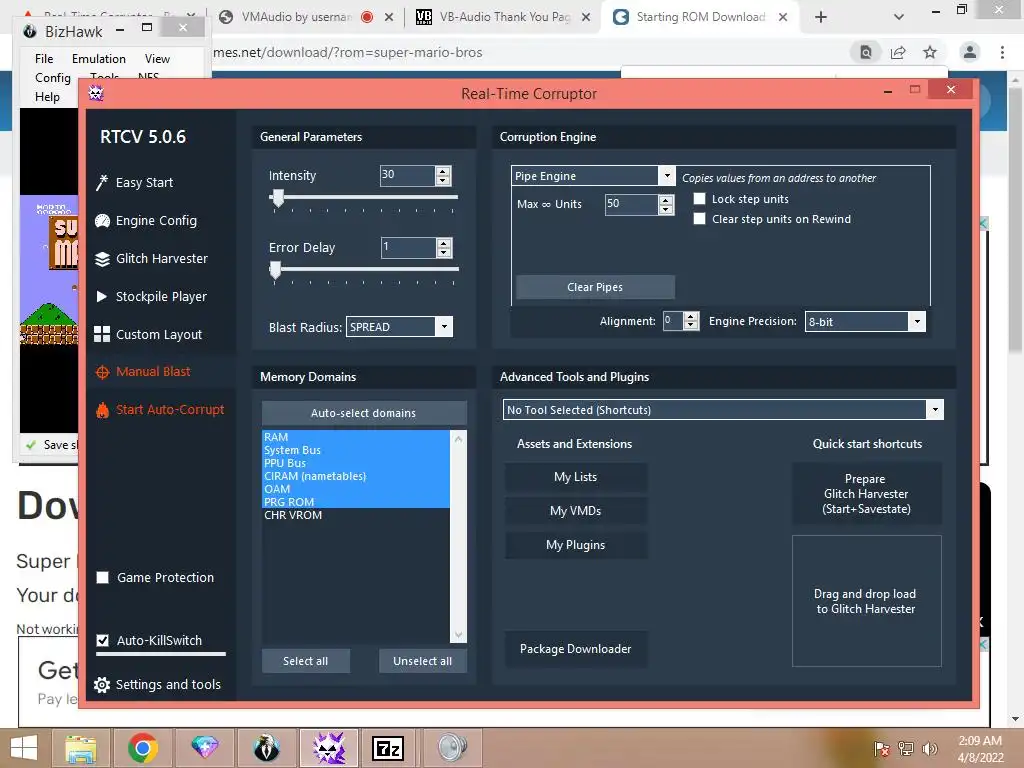Viewport: 1024px width, 768px height.
Task: Click system tray volume icon
Action: coord(929,748)
